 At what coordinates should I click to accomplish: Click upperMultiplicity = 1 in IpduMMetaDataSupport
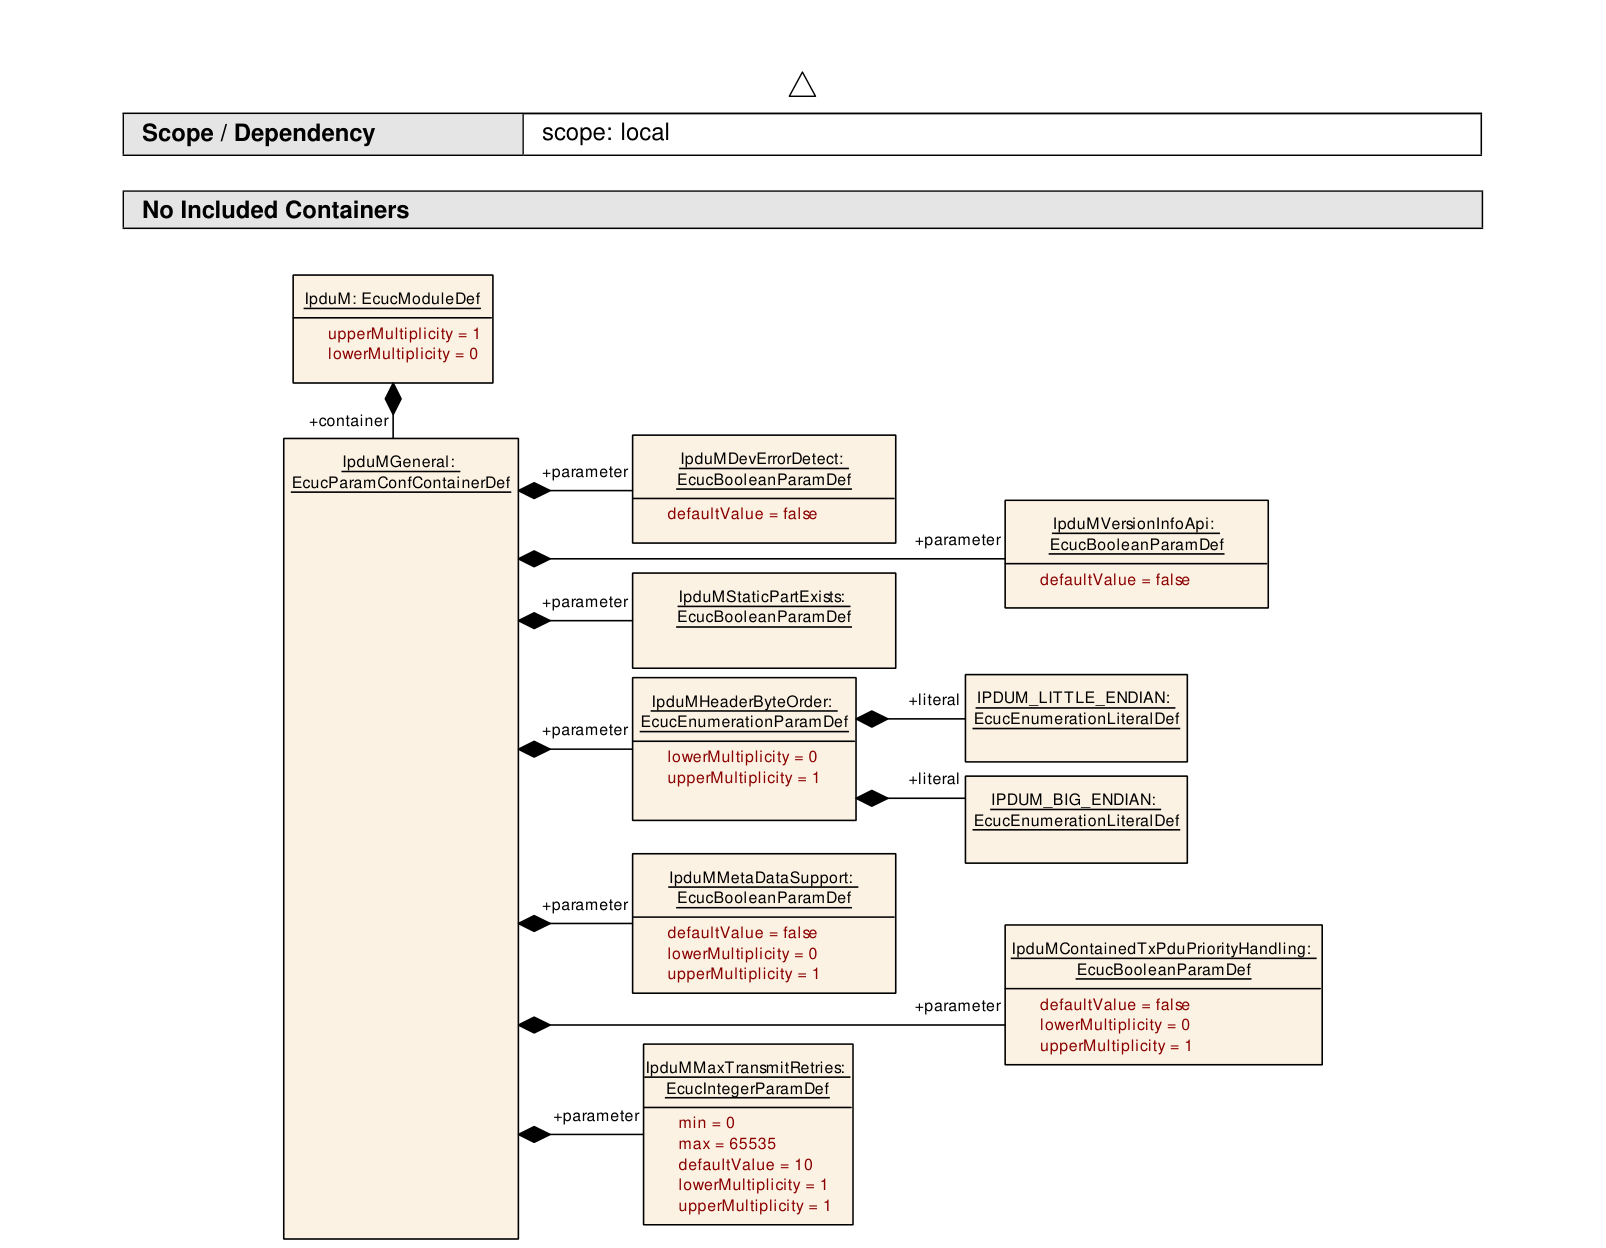tap(743, 974)
